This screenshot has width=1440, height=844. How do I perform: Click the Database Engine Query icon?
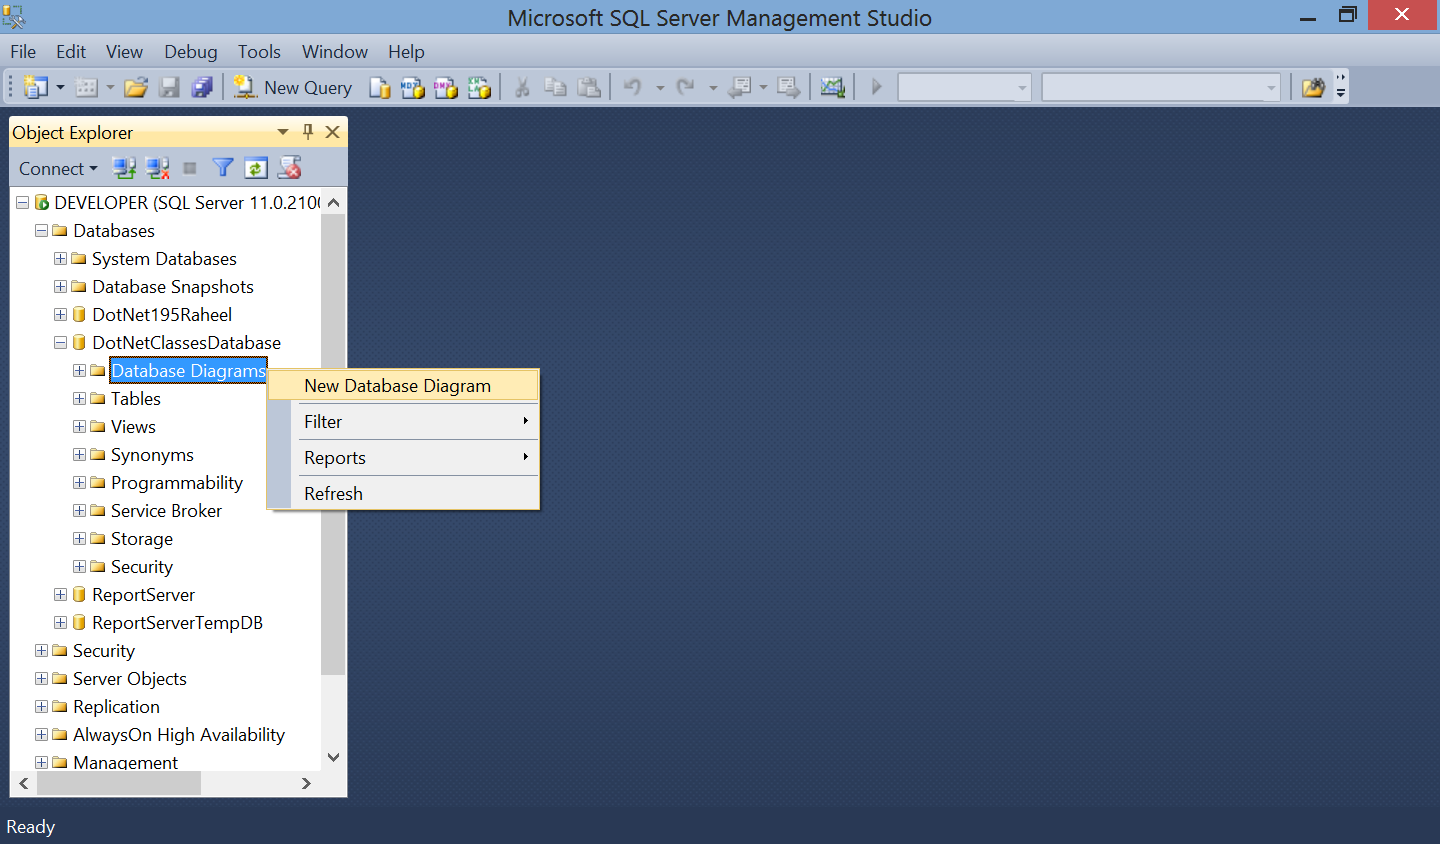[x=380, y=88]
